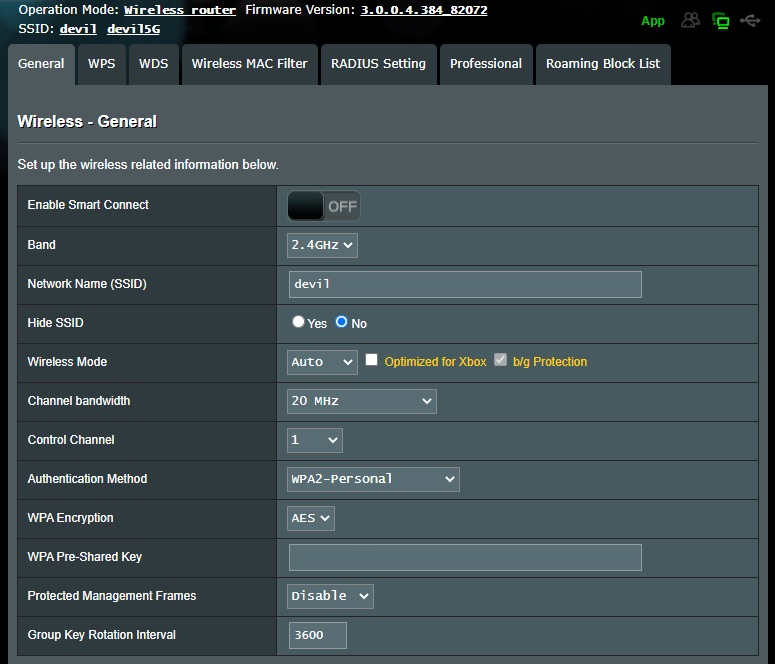Open the Professional tab

(x=486, y=64)
